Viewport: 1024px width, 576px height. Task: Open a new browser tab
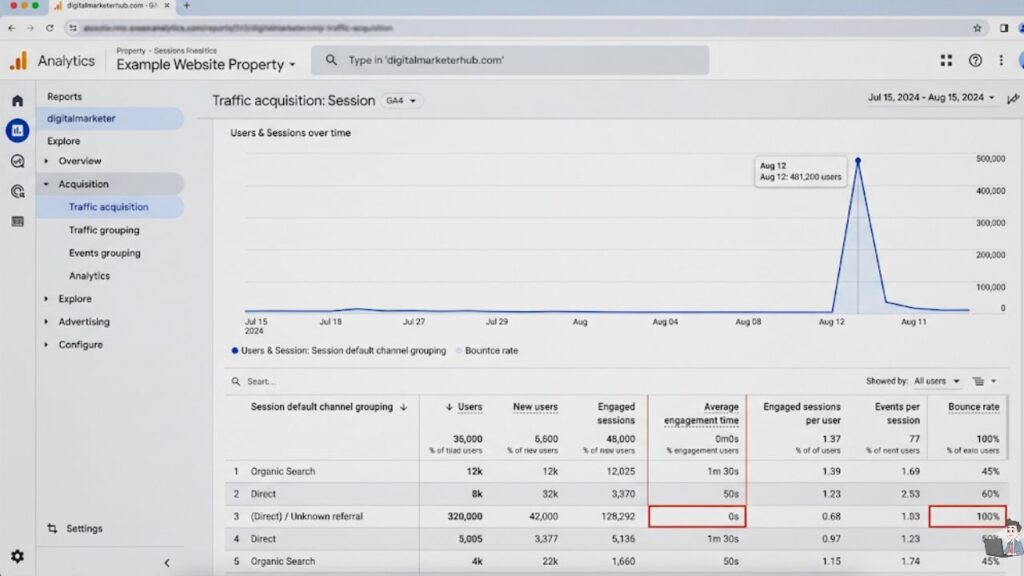[x=186, y=5]
